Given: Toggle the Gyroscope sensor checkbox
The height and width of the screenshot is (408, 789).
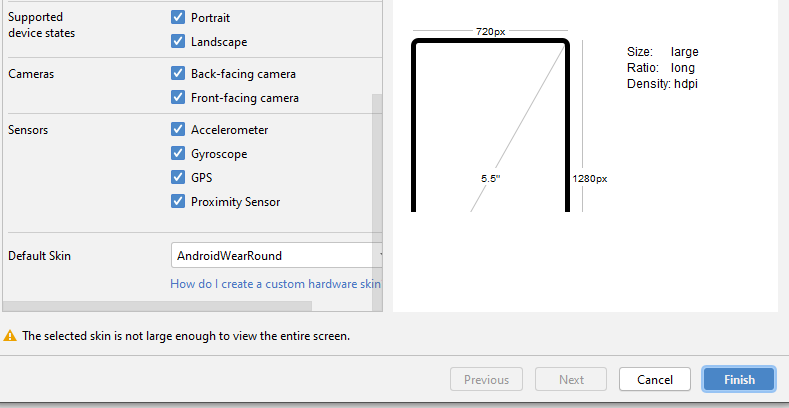Looking at the screenshot, I should click(178, 153).
